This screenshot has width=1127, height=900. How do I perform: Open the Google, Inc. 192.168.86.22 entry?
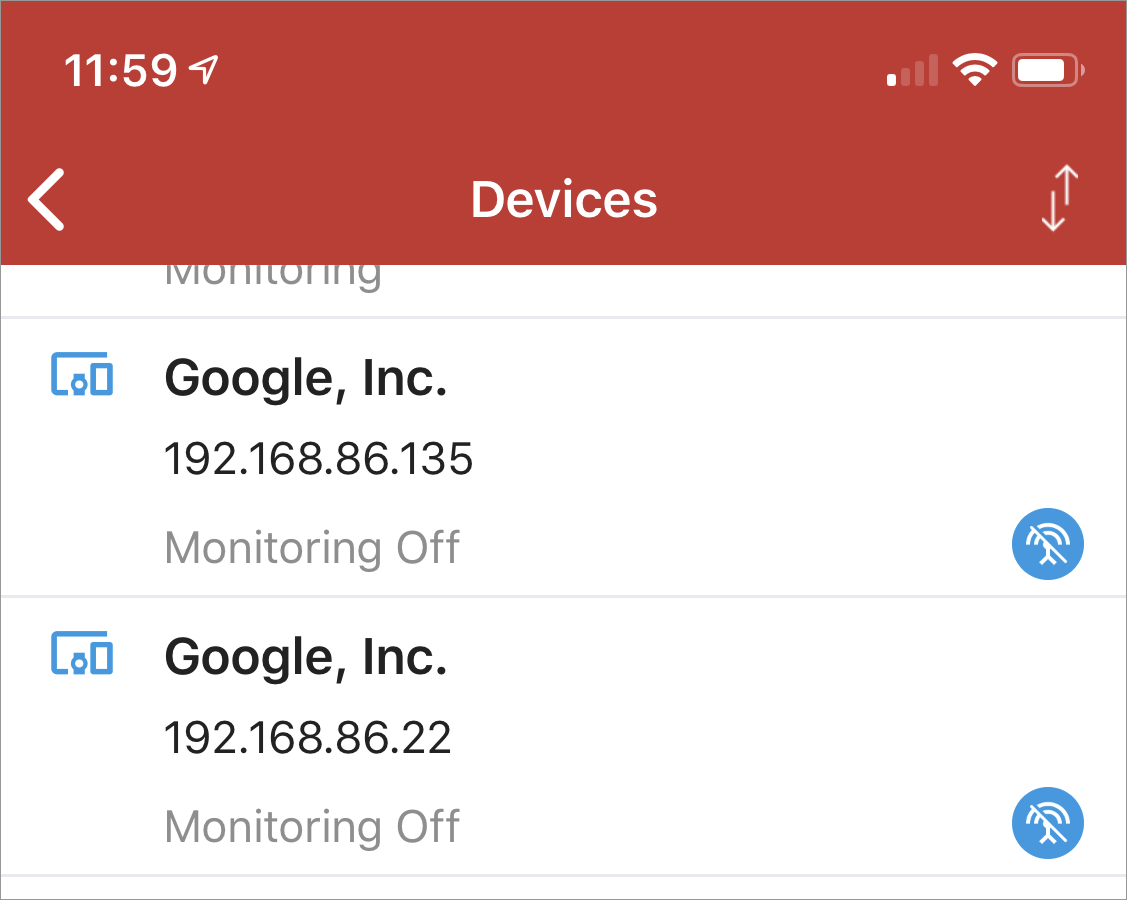pyautogui.click(x=564, y=736)
